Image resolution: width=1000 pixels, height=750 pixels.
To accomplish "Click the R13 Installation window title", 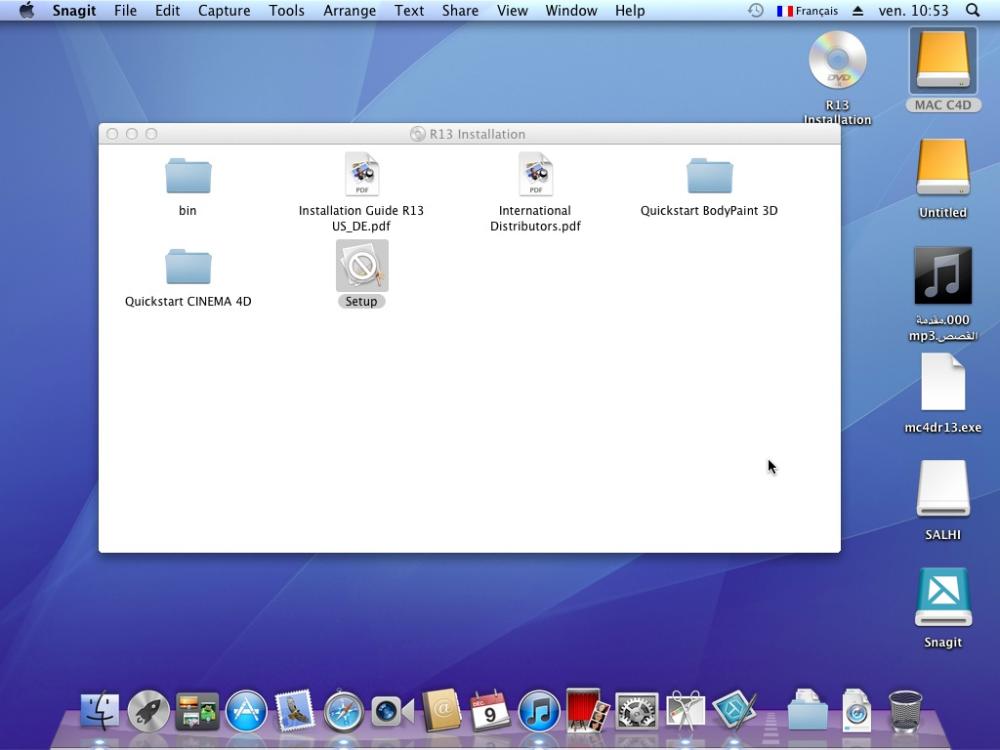I will tap(477, 134).
